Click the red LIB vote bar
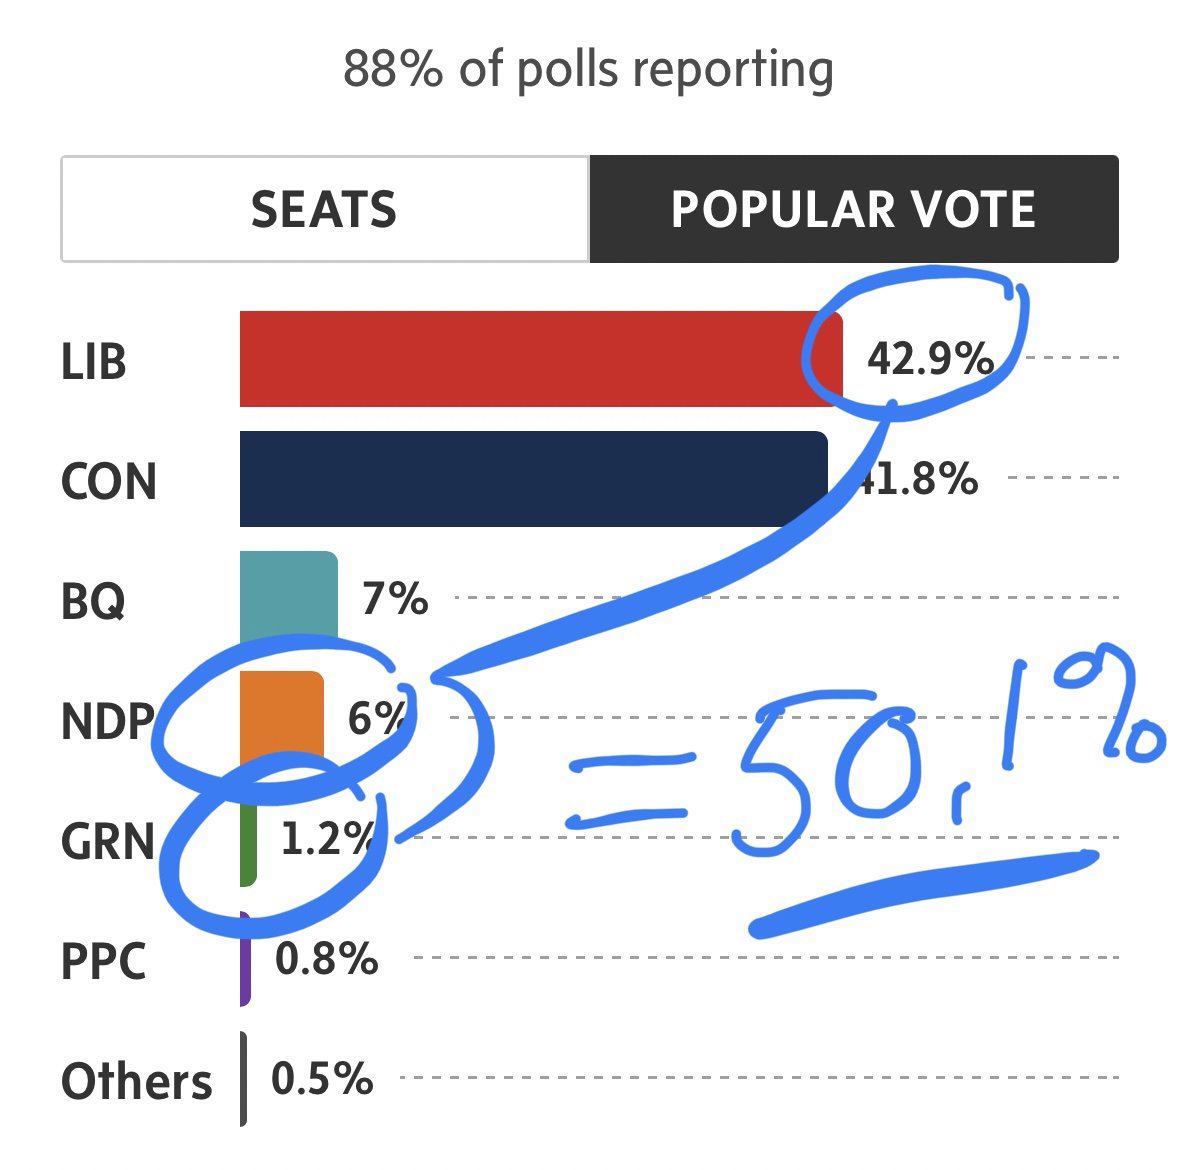Screen dimensions: 1178x1170 [x=520, y=359]
